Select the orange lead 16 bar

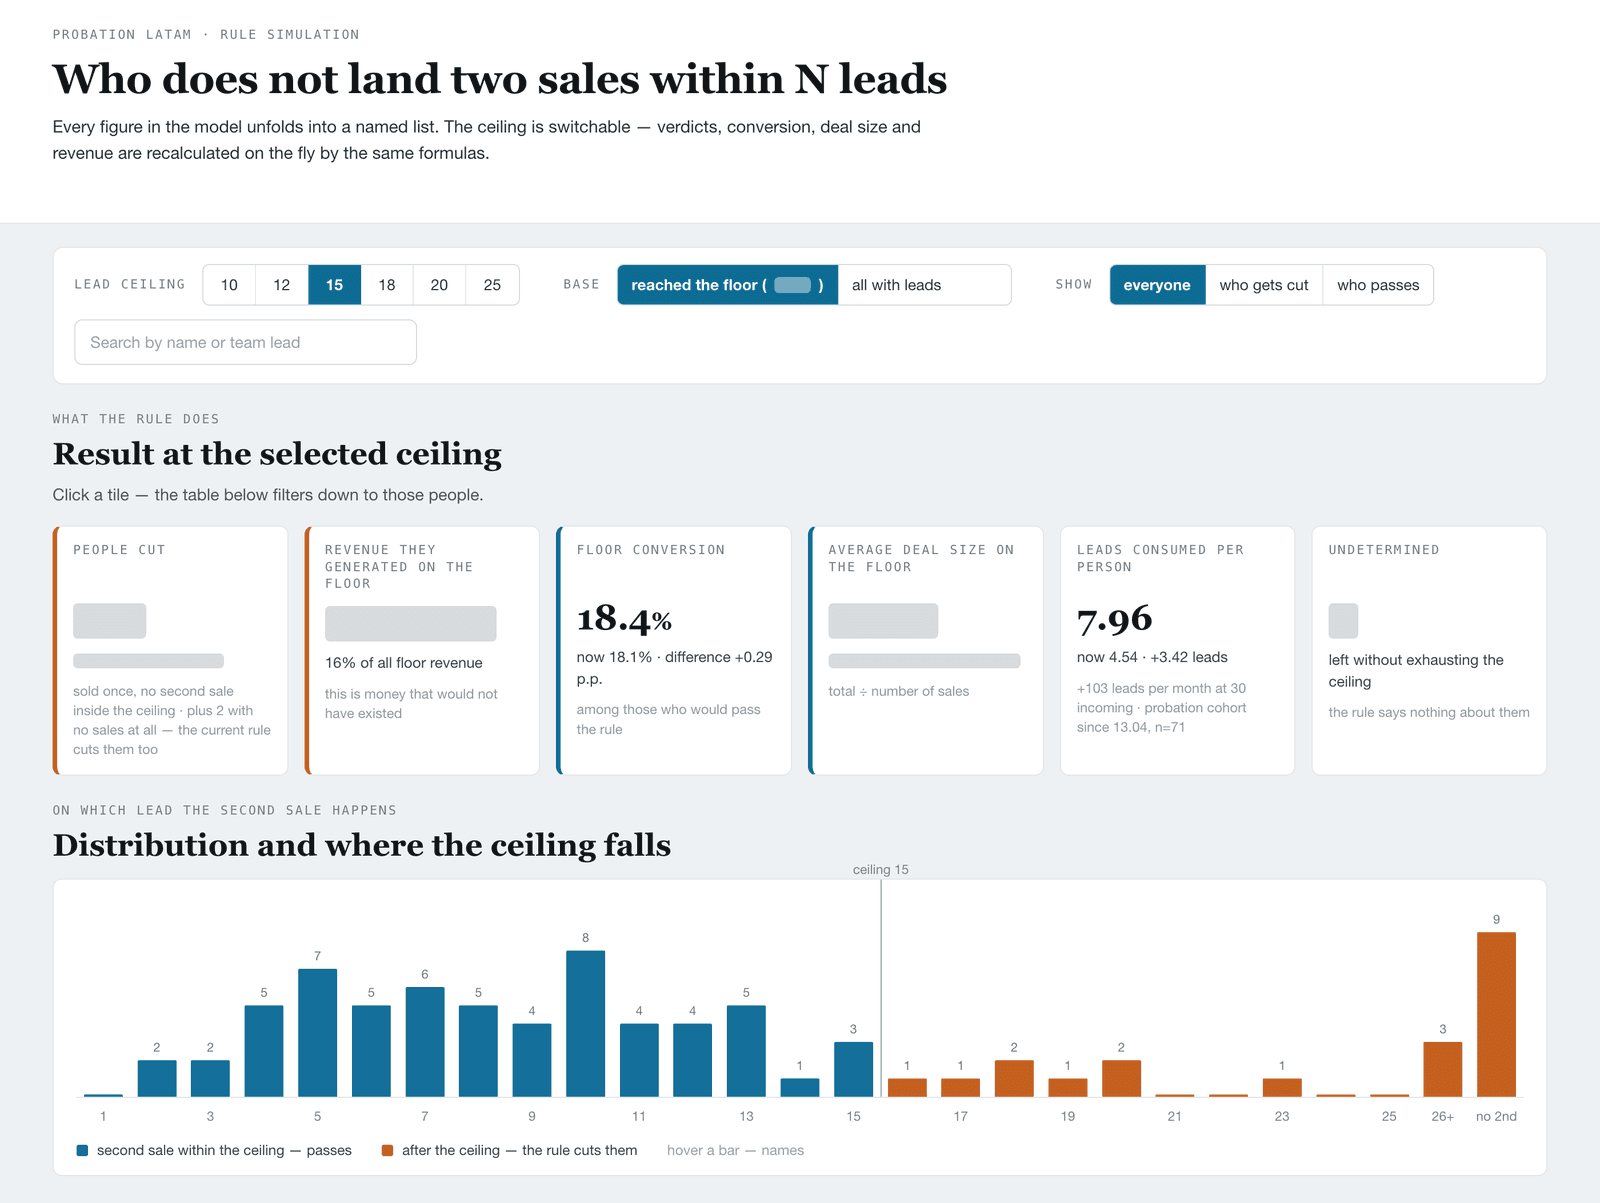(x=907, y=1088)
